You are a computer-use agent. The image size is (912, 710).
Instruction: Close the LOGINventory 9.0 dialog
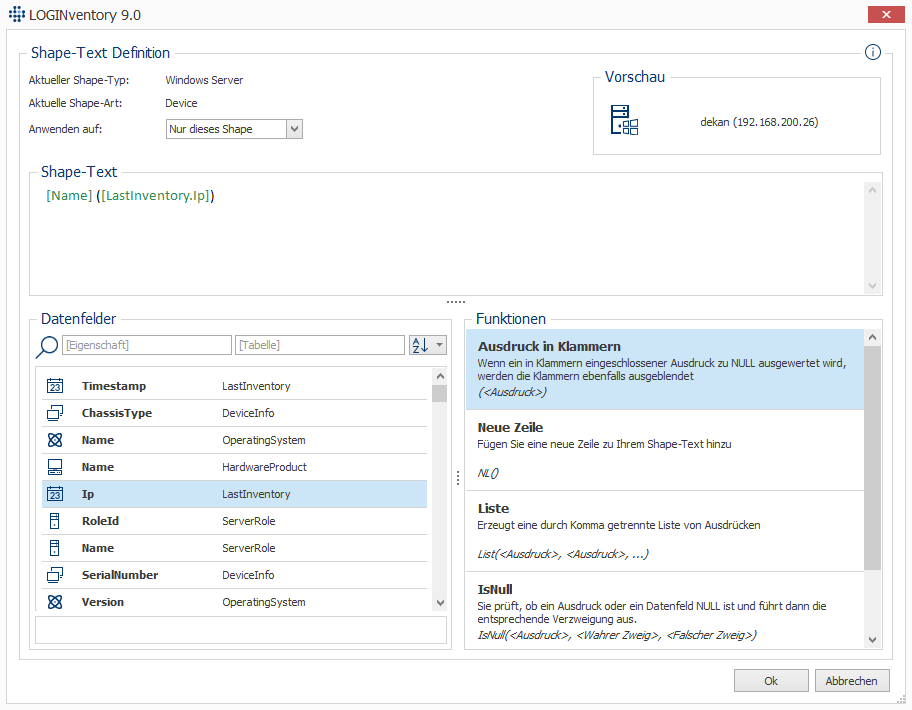click(x=886, y=15)
